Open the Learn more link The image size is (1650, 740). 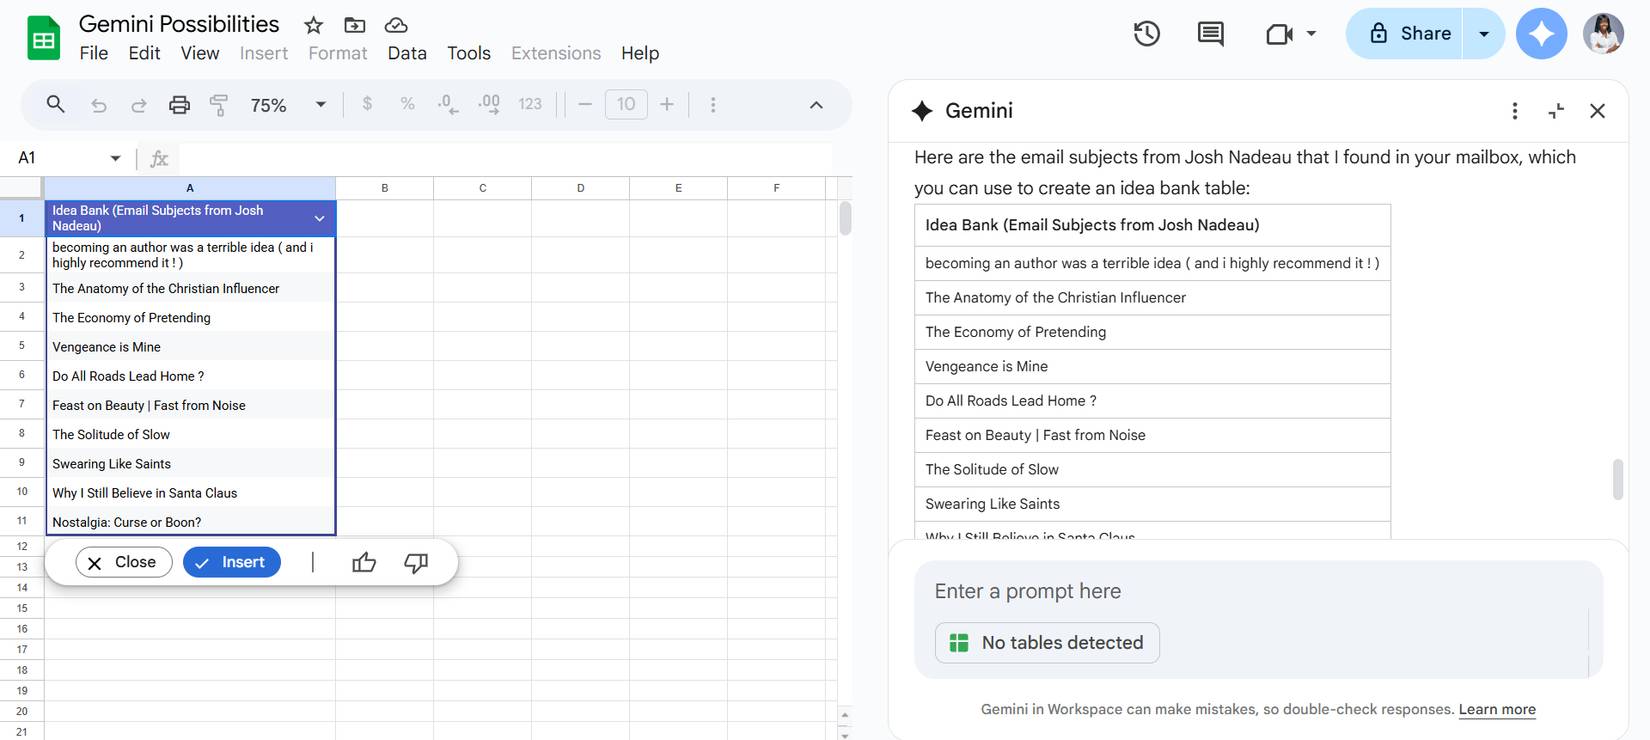pos(1497,709)
